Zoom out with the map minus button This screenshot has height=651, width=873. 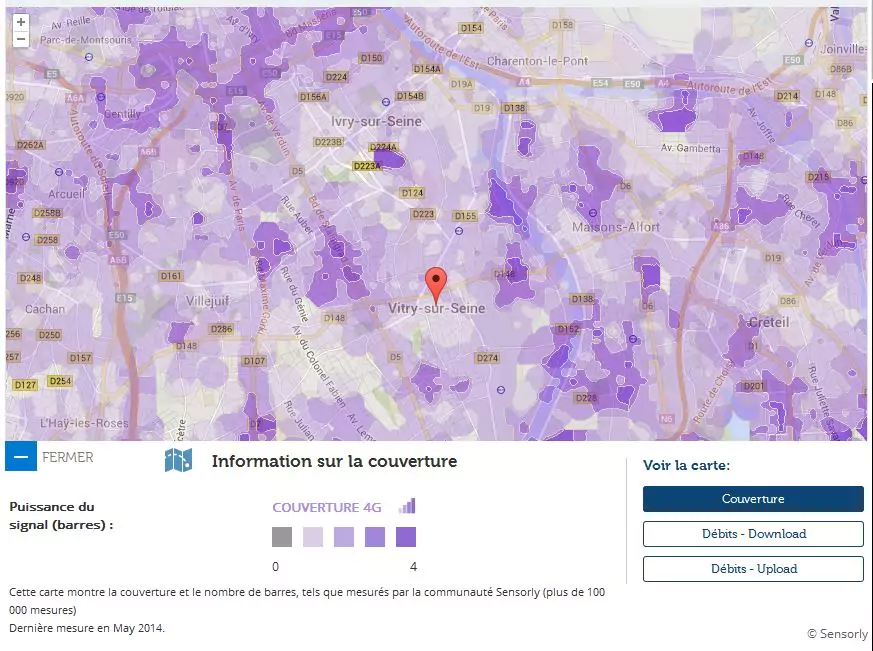pyautogui.click(x=21, y=39)
